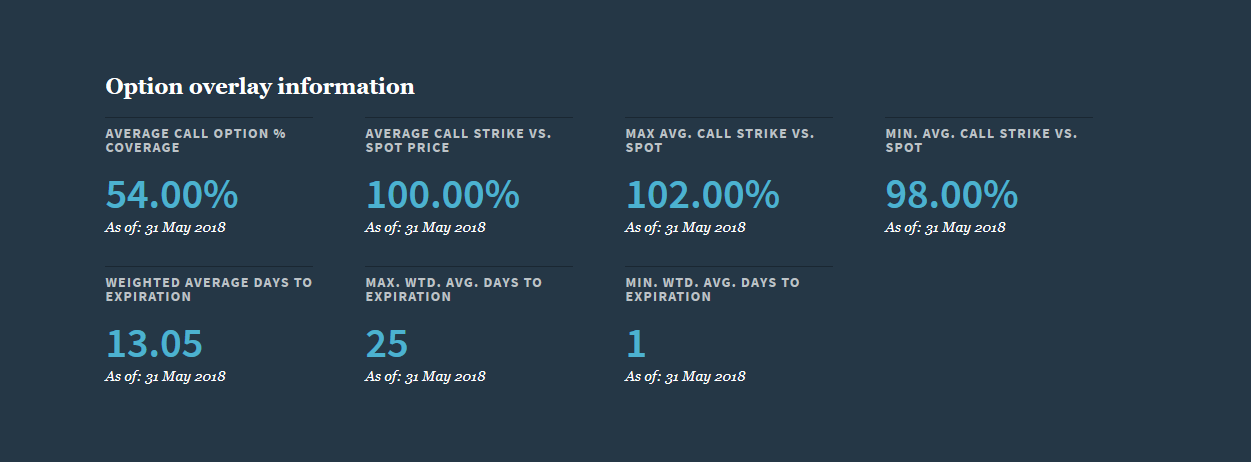Image resolution: width=1251 pixels, height=462 pixels.
Task: Click the 1 min days value
Action: pos(635,344)
